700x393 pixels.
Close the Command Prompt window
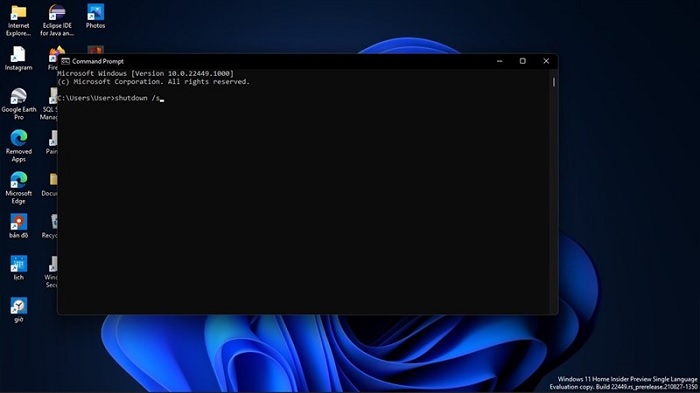[546, 61]
